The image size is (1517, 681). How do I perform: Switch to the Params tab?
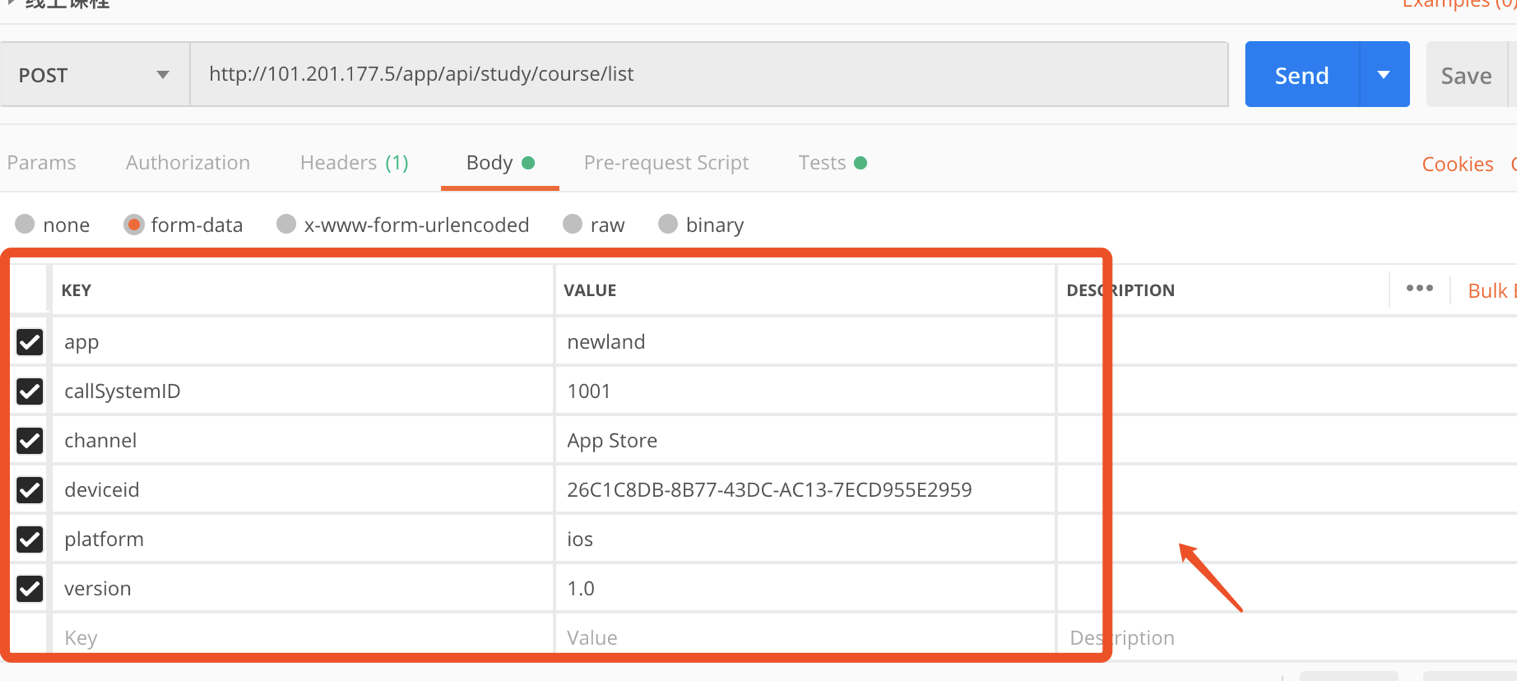tap(42, 163)
